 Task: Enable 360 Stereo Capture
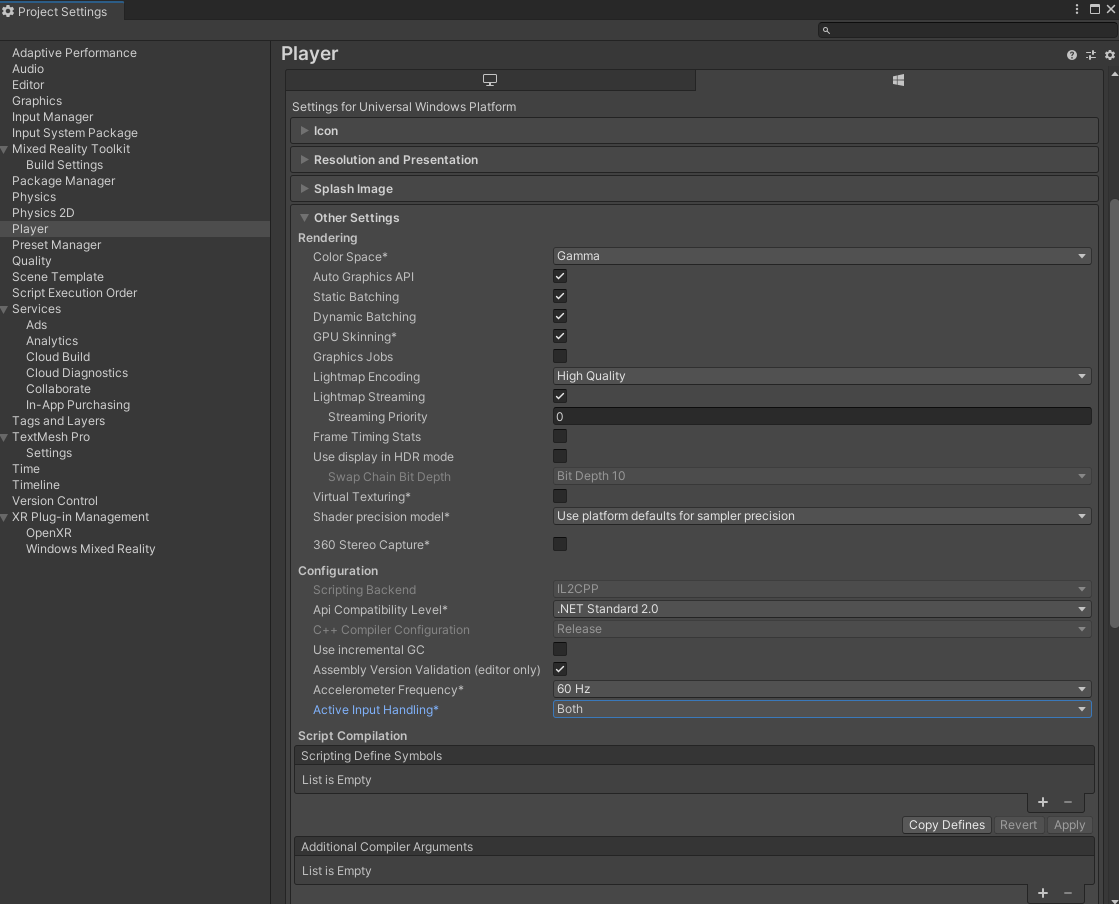pos(560,544)
